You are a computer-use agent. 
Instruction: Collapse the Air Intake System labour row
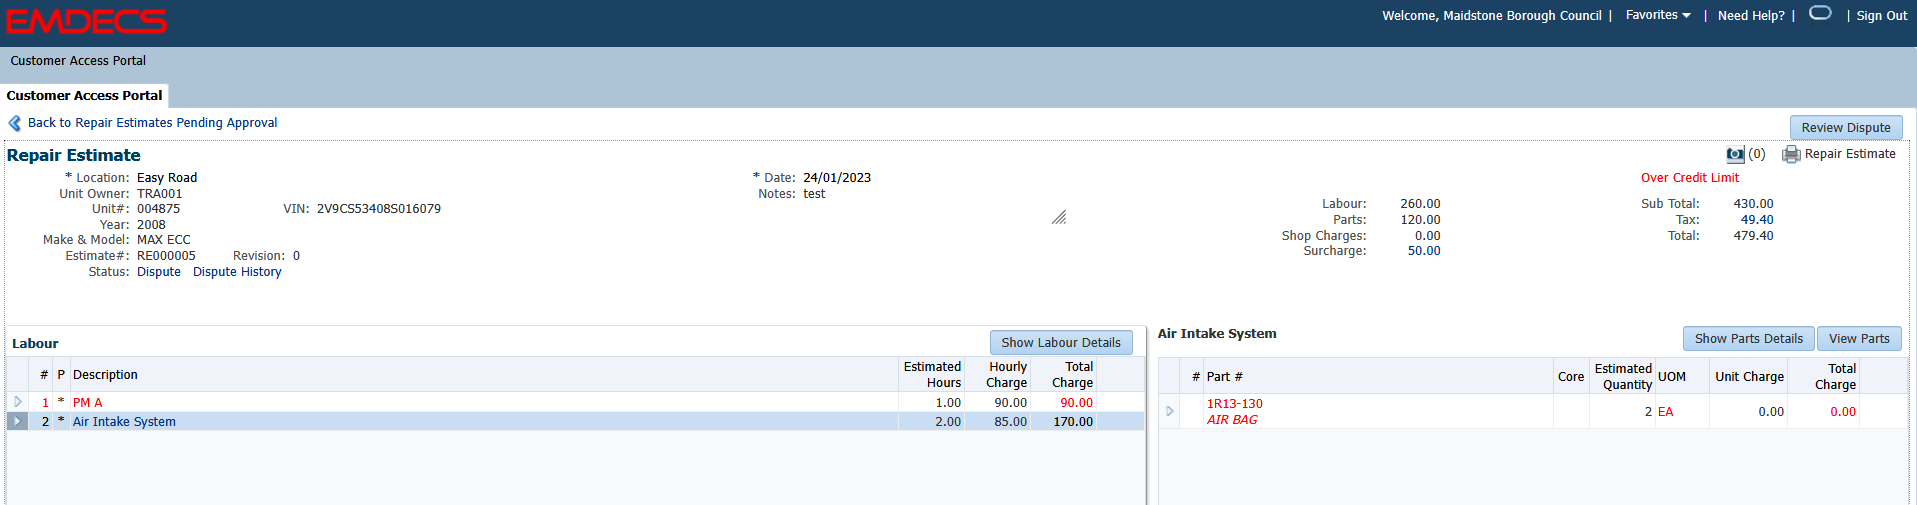click(18, 422)
